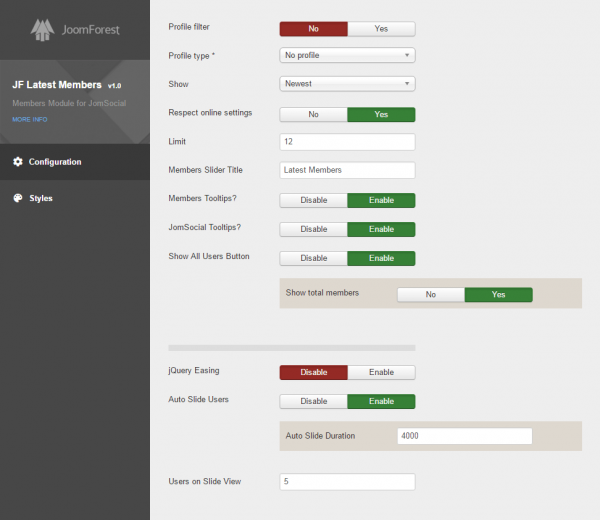Click the Profile type label
This screenshot has height=520, width=600.
point(191,56)
